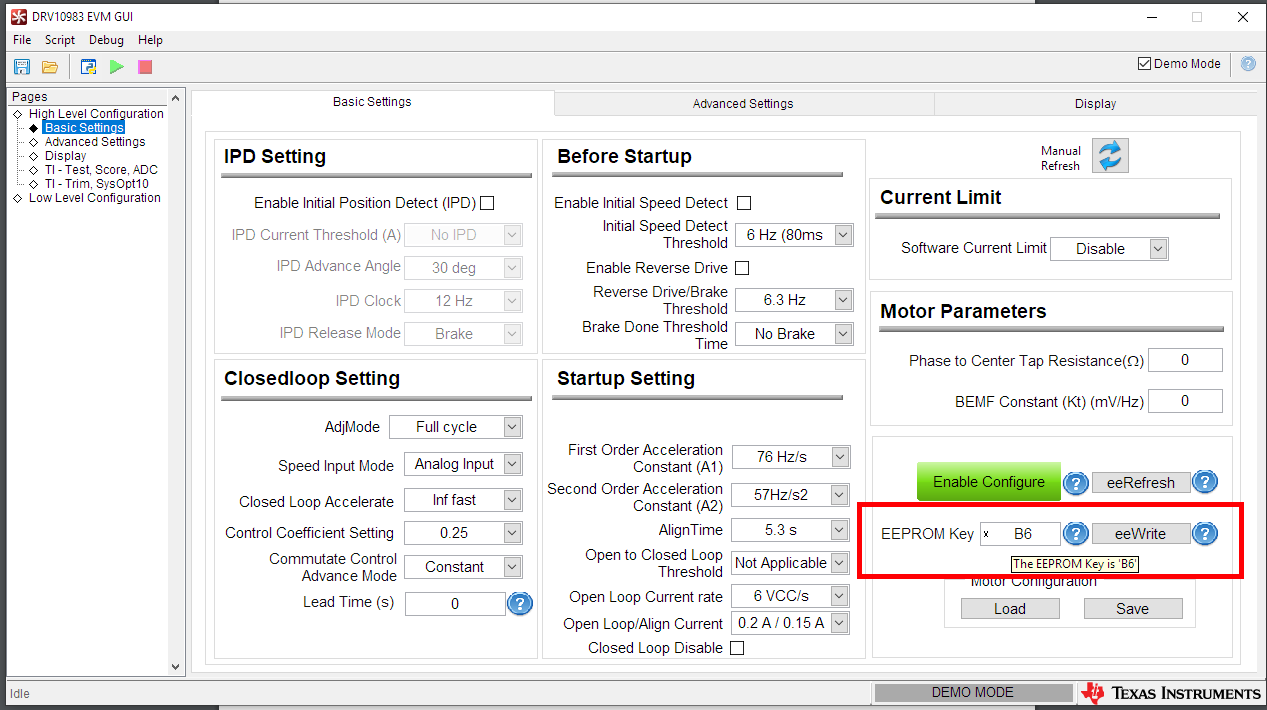Click the help icon beside Demo Mode
Screen dimensions: 1267x710
coord(1248,63)
